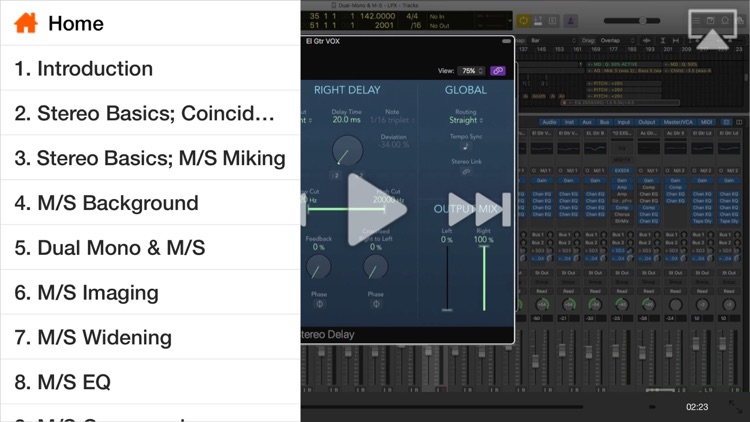
Task: Toggle yellow Cycle button in Logic toolbar
Action: (x=523, y=21)
